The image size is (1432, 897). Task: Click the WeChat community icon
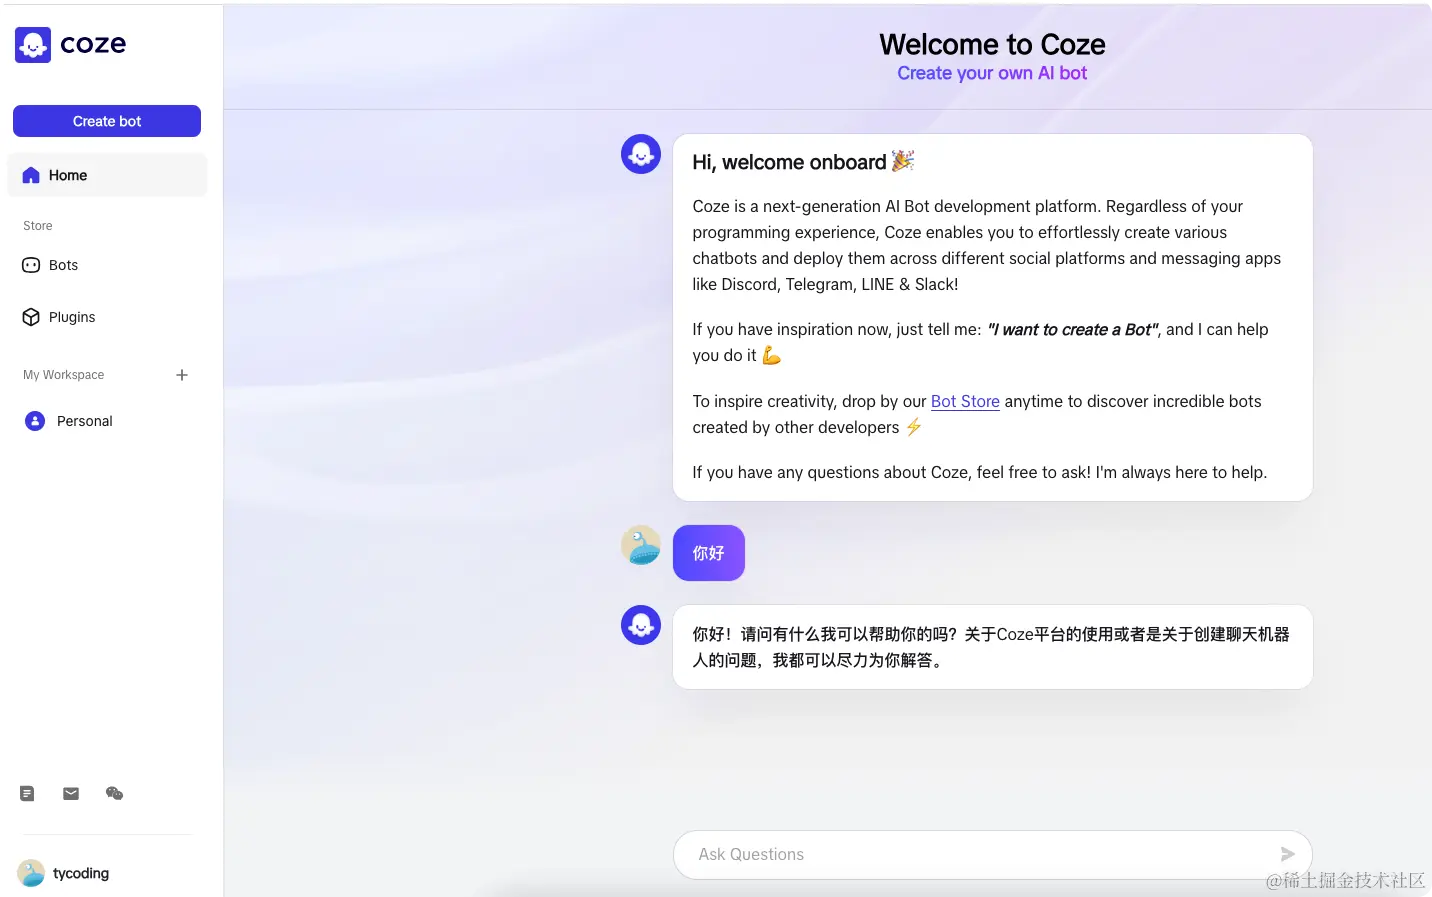click(x=114, y=793)
